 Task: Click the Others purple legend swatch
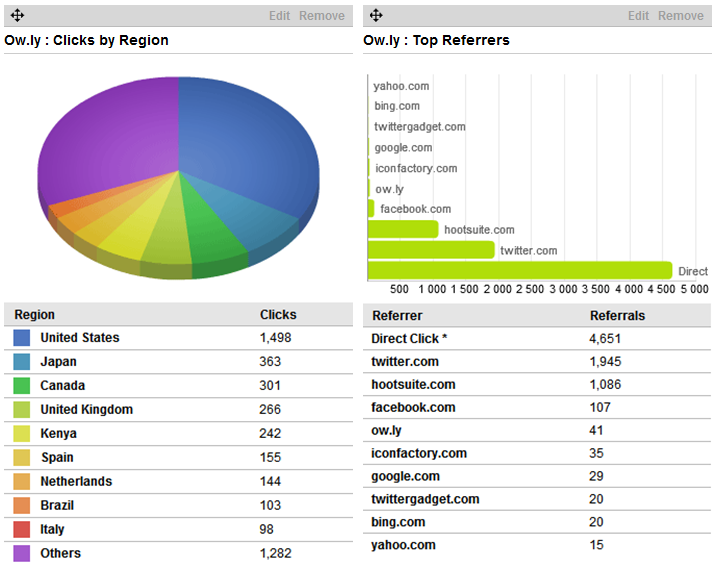click(x=21, y=554)
